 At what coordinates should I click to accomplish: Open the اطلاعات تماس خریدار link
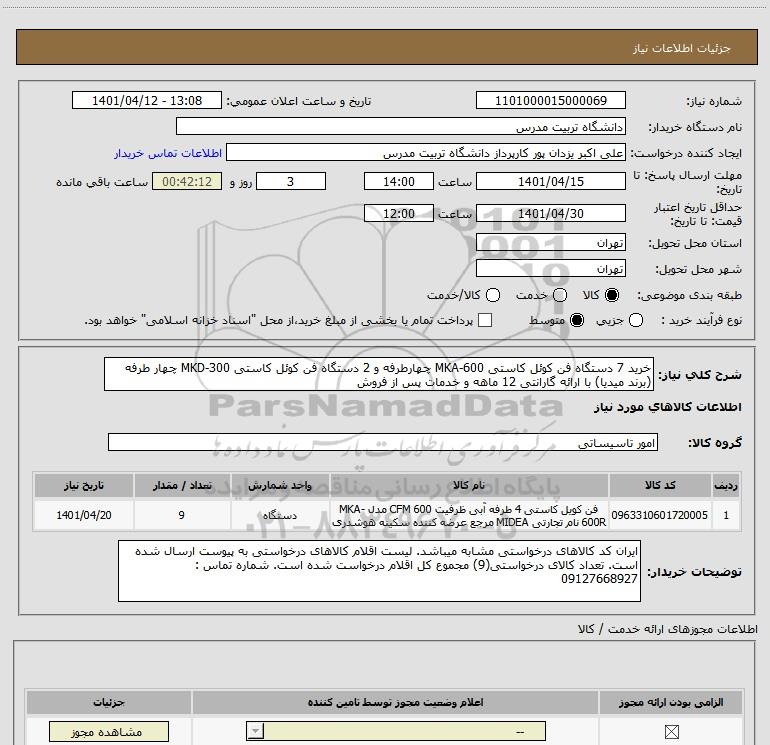[168, 153]
